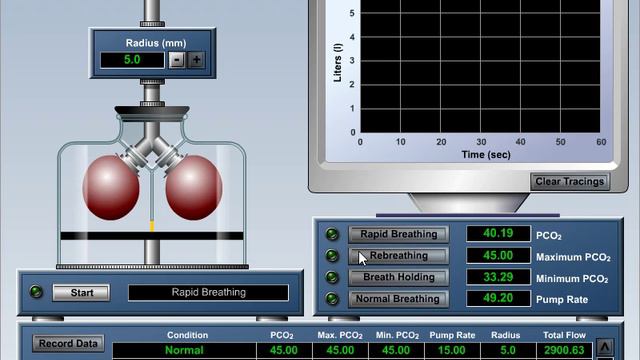Click the Time (sec) axis label
The height and width of the screenshot is (360, 640).
[x=486, y=155]
